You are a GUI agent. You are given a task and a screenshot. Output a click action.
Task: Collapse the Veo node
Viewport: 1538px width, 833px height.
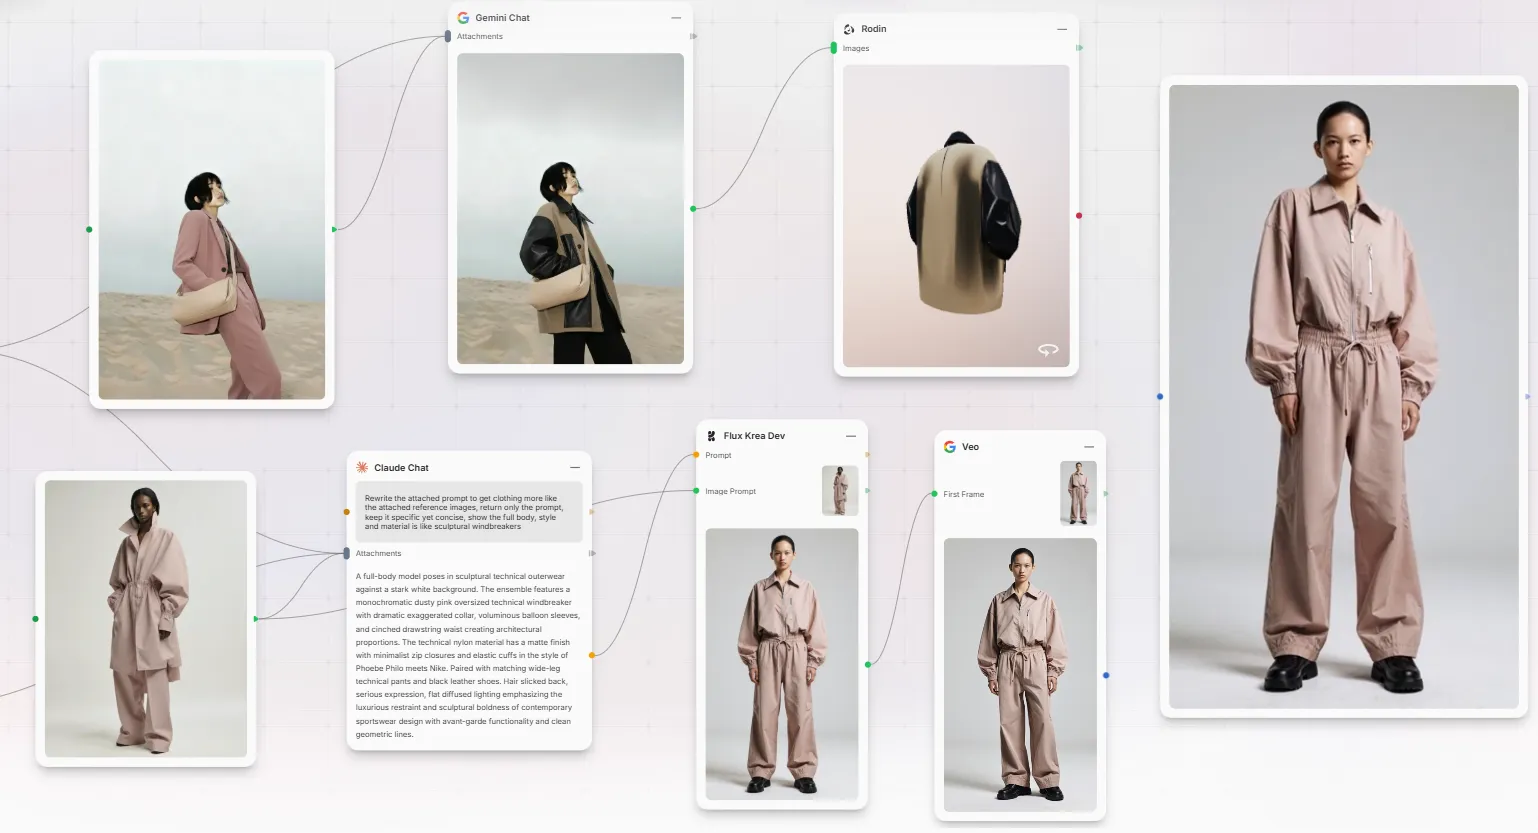(x=1089, y=447)
